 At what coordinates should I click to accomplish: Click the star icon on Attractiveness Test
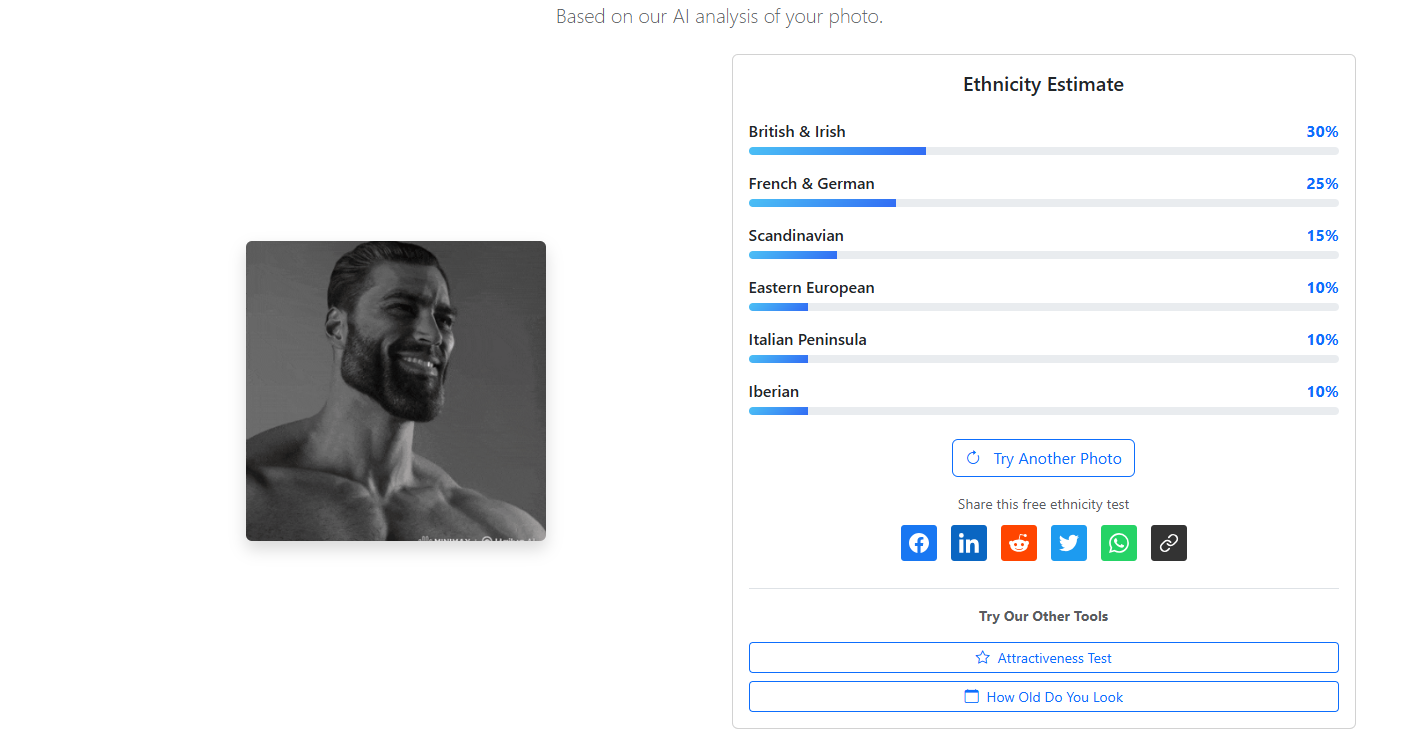click(x=982, y=658)
